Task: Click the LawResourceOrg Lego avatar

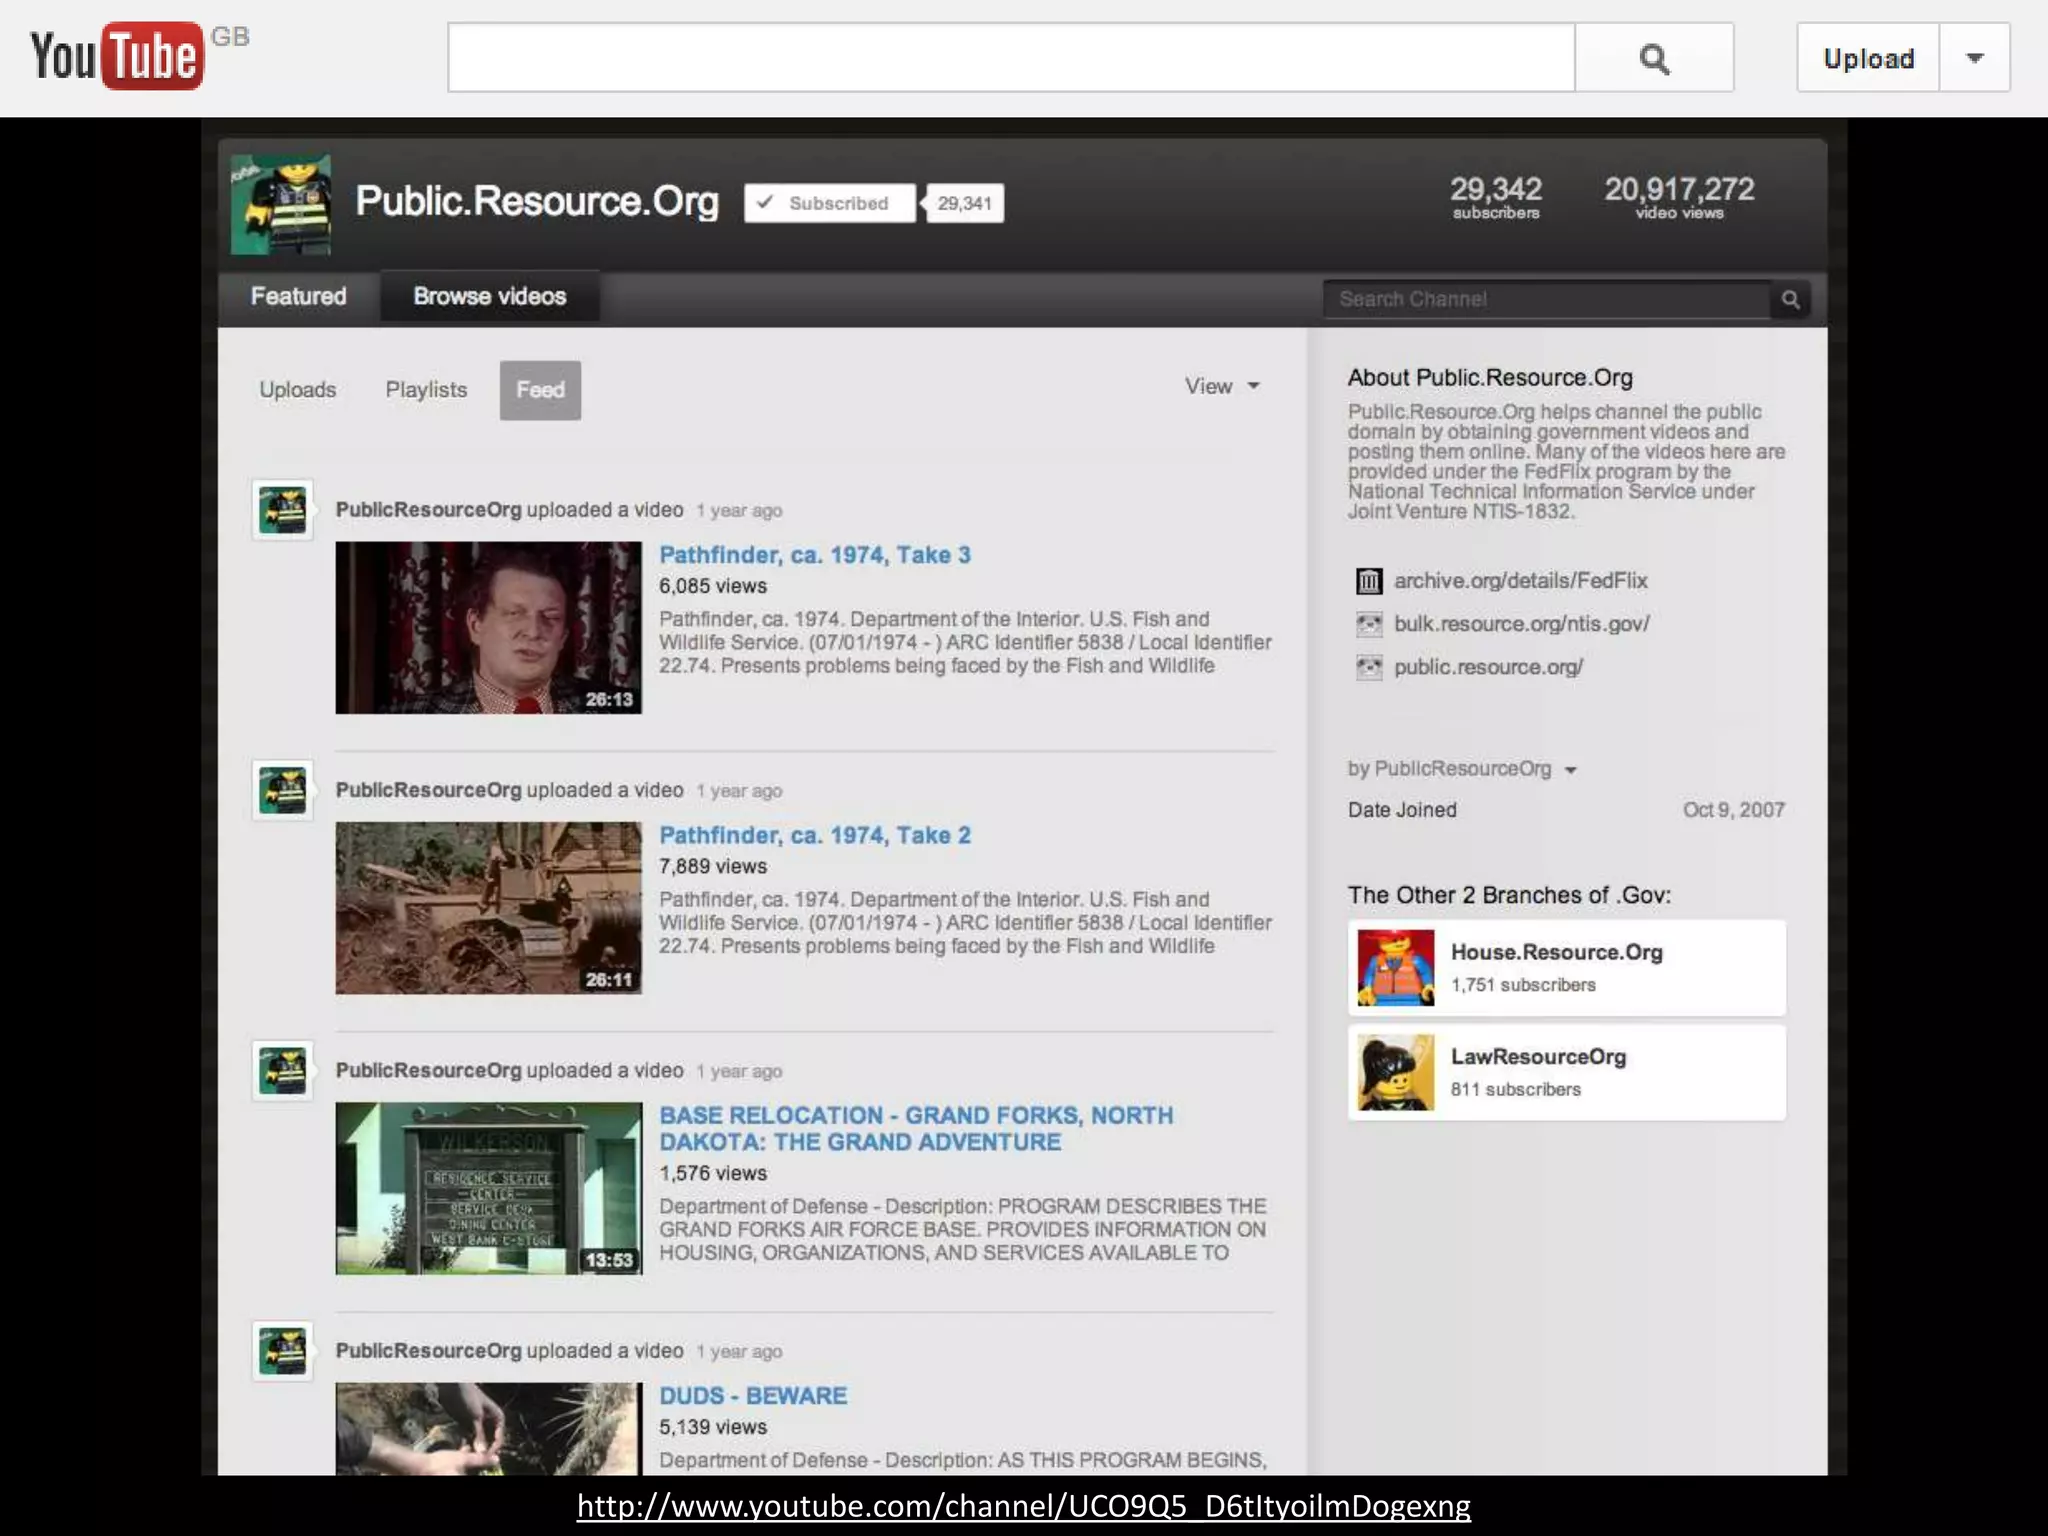Action: (x=1396, y=1072)
